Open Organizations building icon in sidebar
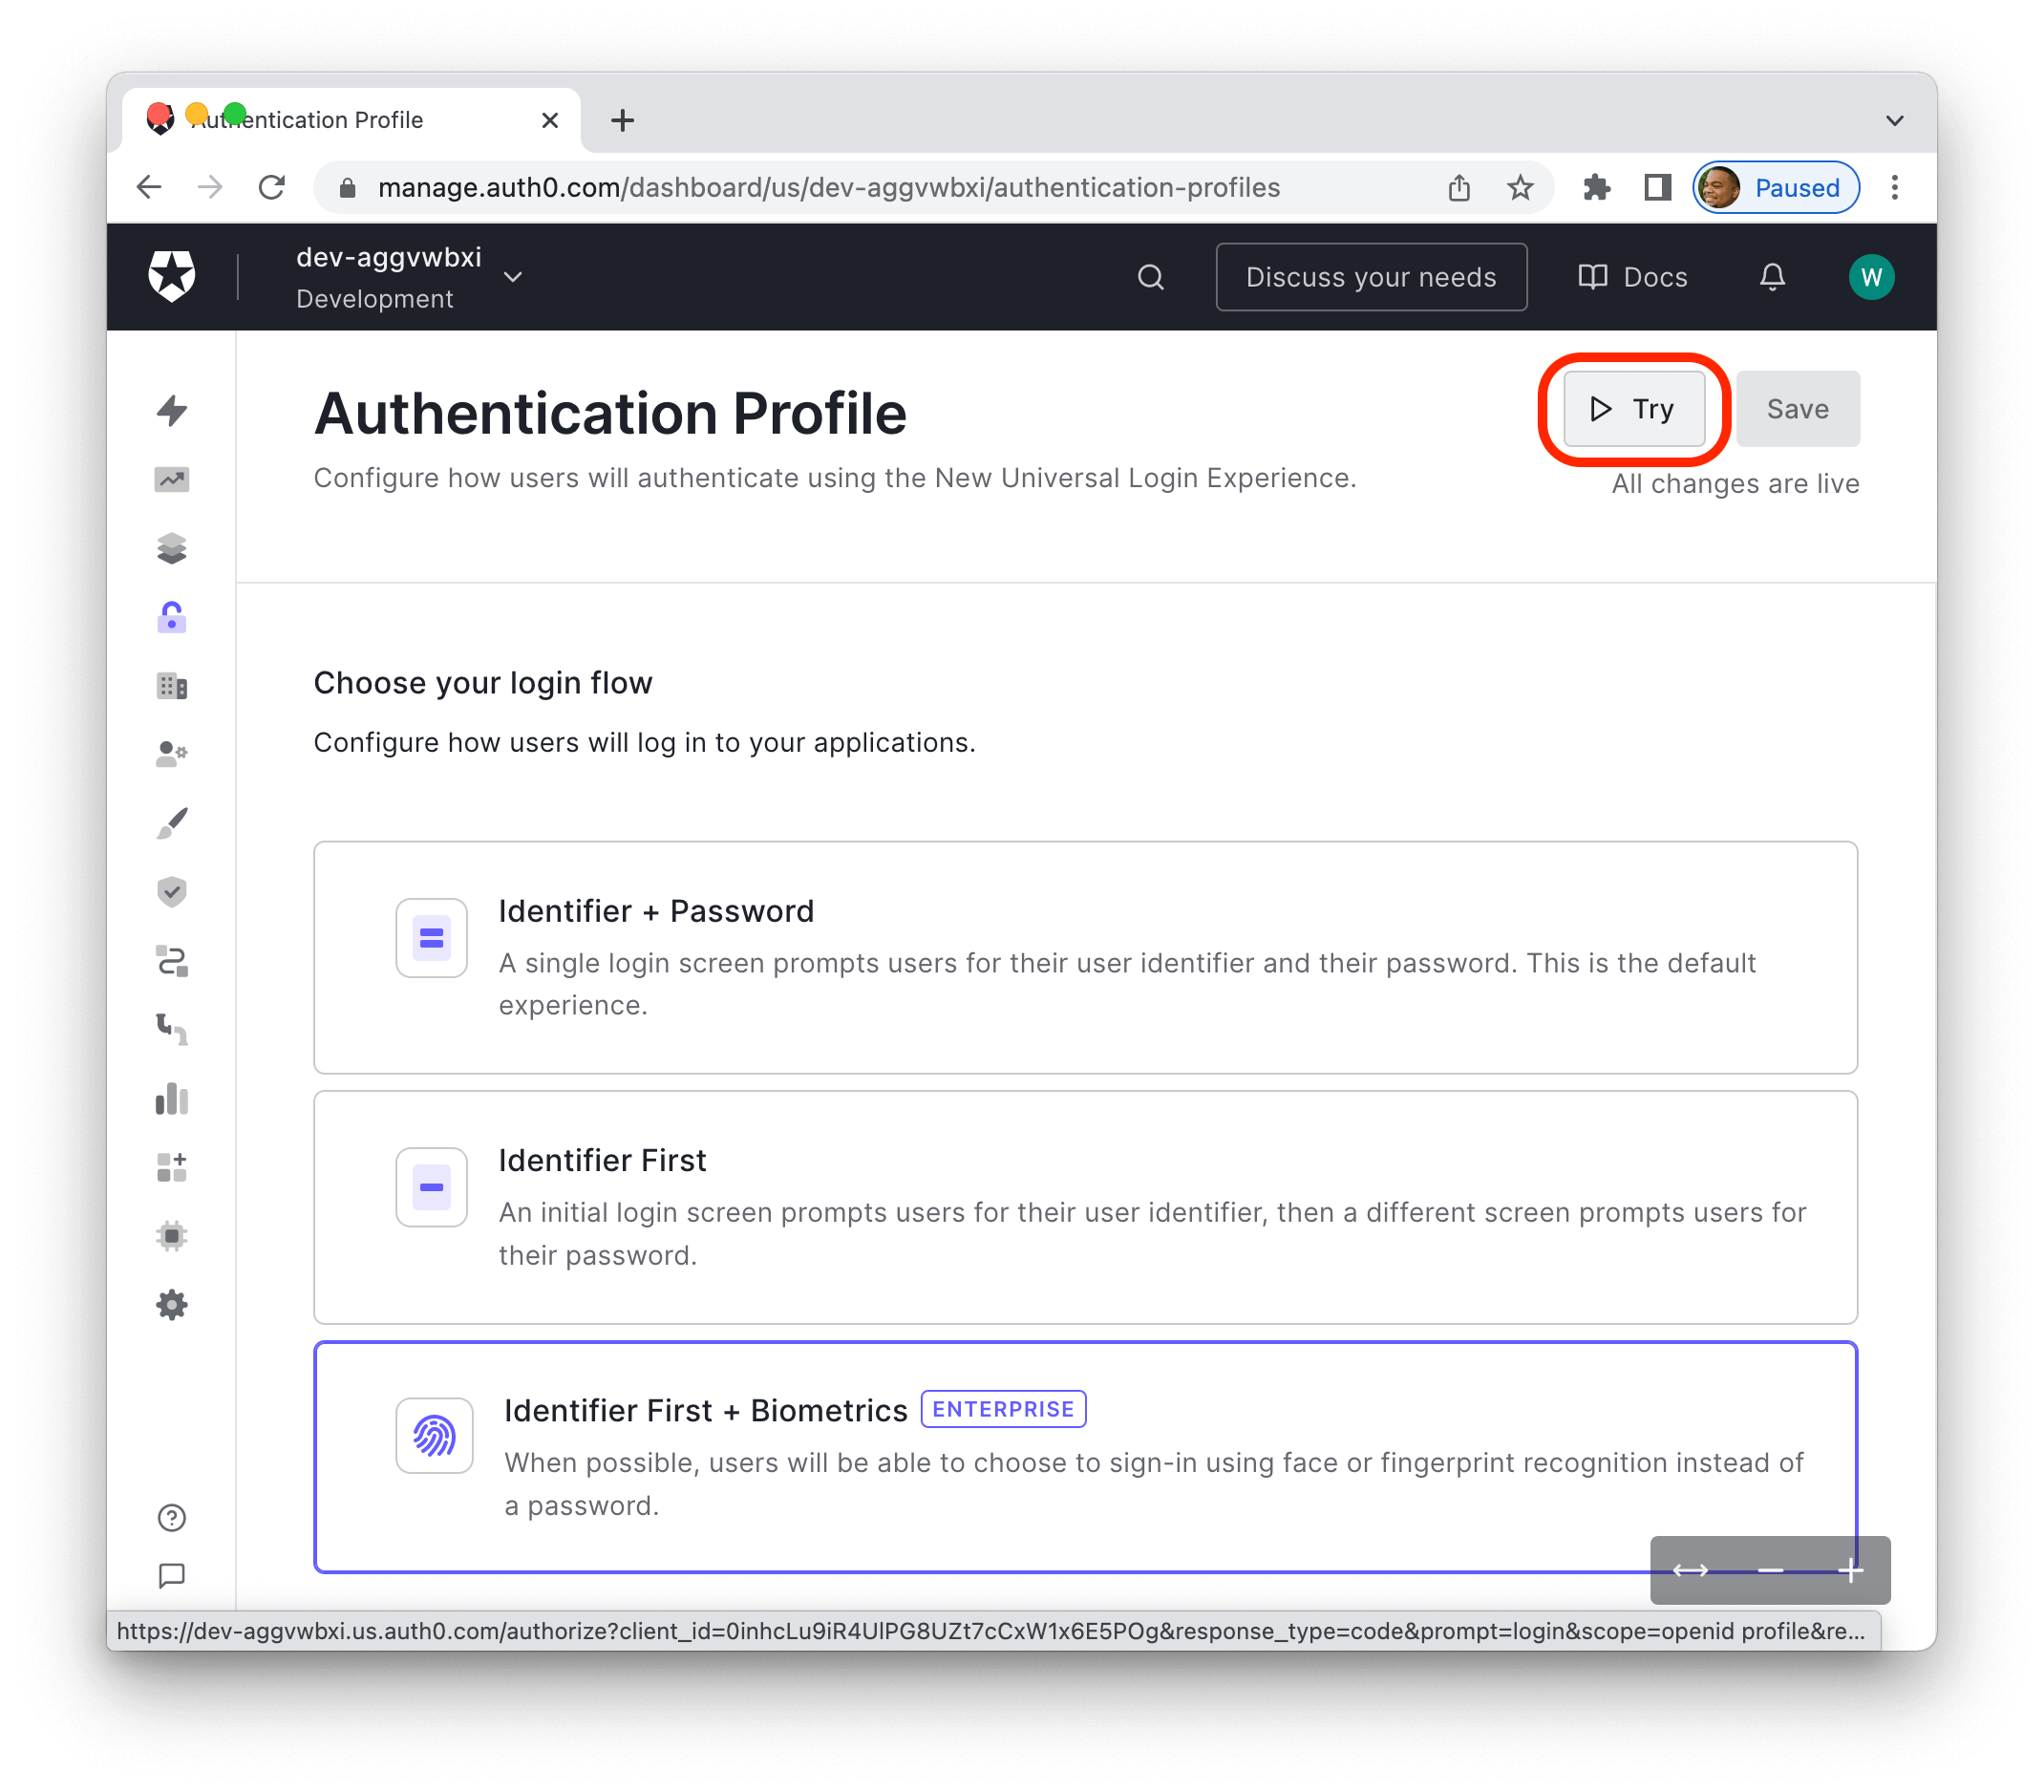2044x1792 pixels. coord(172,686)
